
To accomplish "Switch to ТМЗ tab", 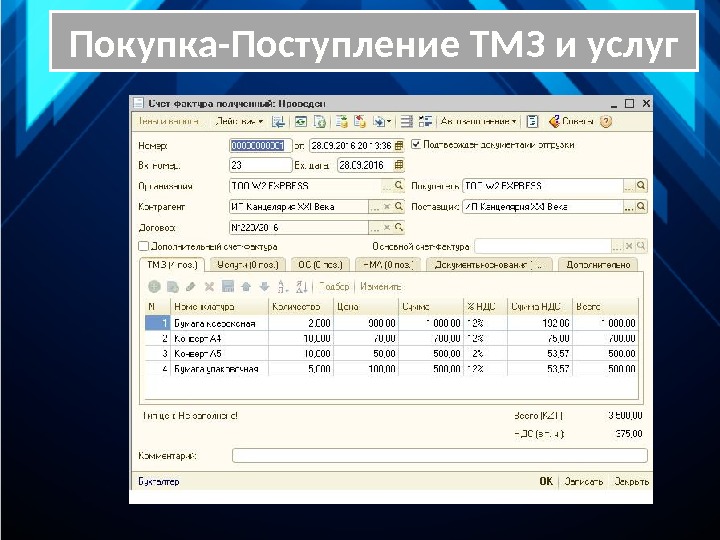I will pyautogui.click(x=172, y=265).
